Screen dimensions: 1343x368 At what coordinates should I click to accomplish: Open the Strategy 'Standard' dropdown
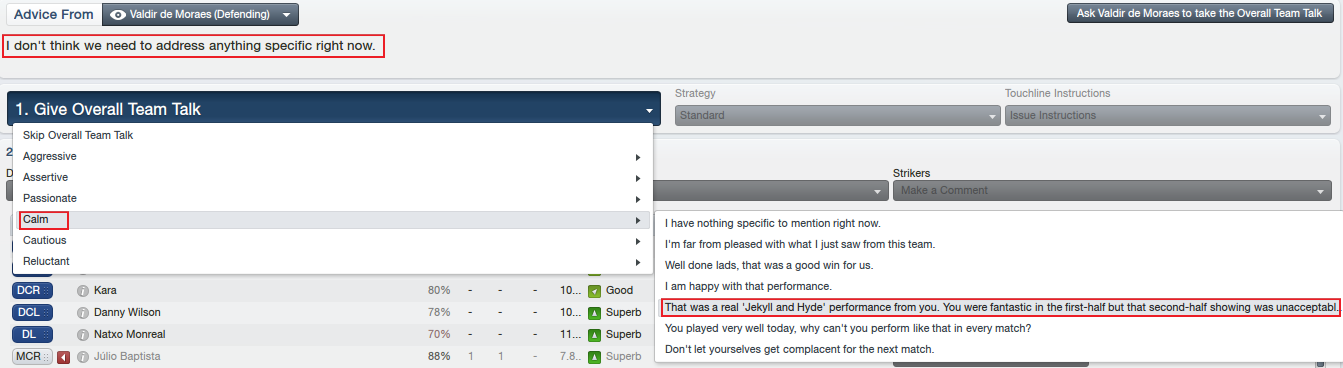(x=838, y=115)
